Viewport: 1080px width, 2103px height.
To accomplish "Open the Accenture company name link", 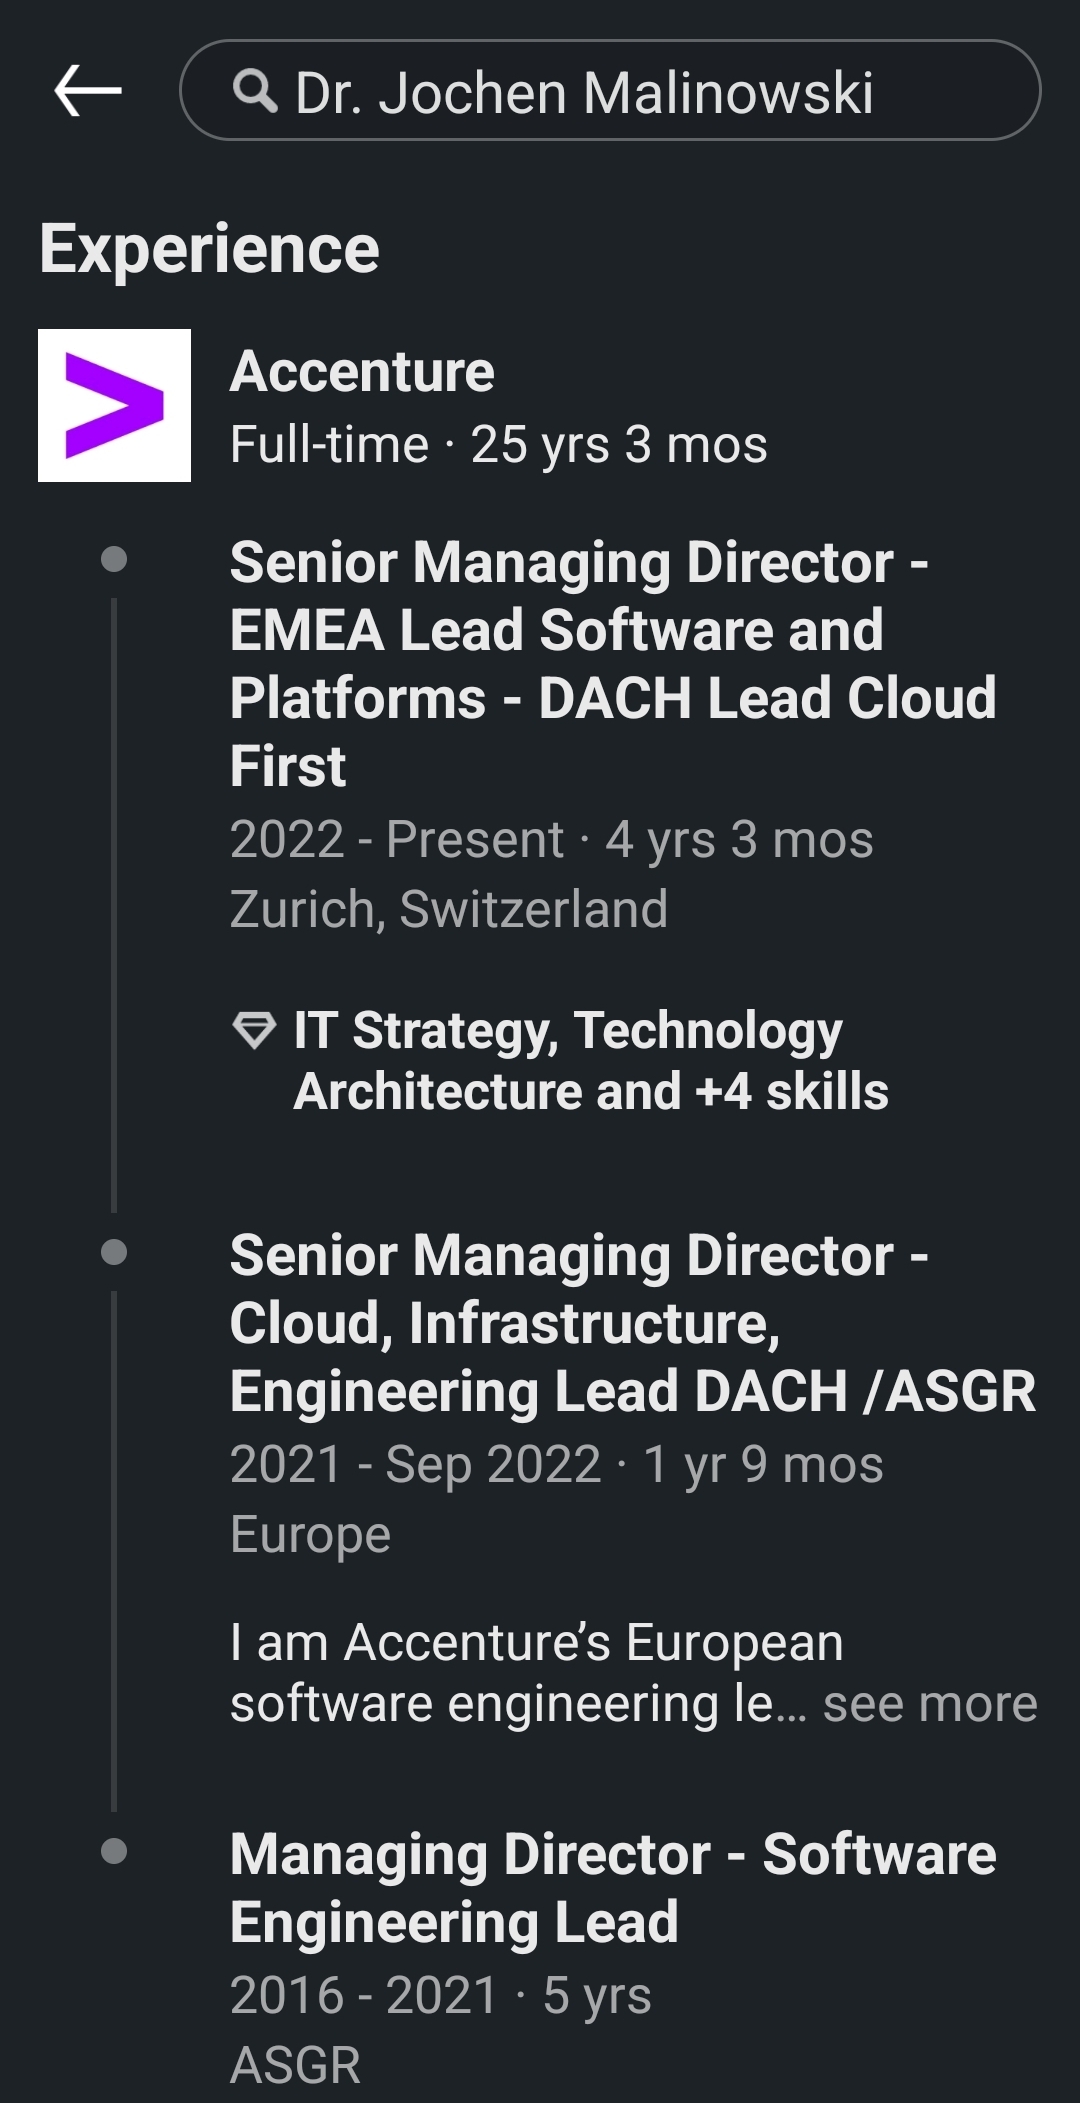I will [362, 372].
